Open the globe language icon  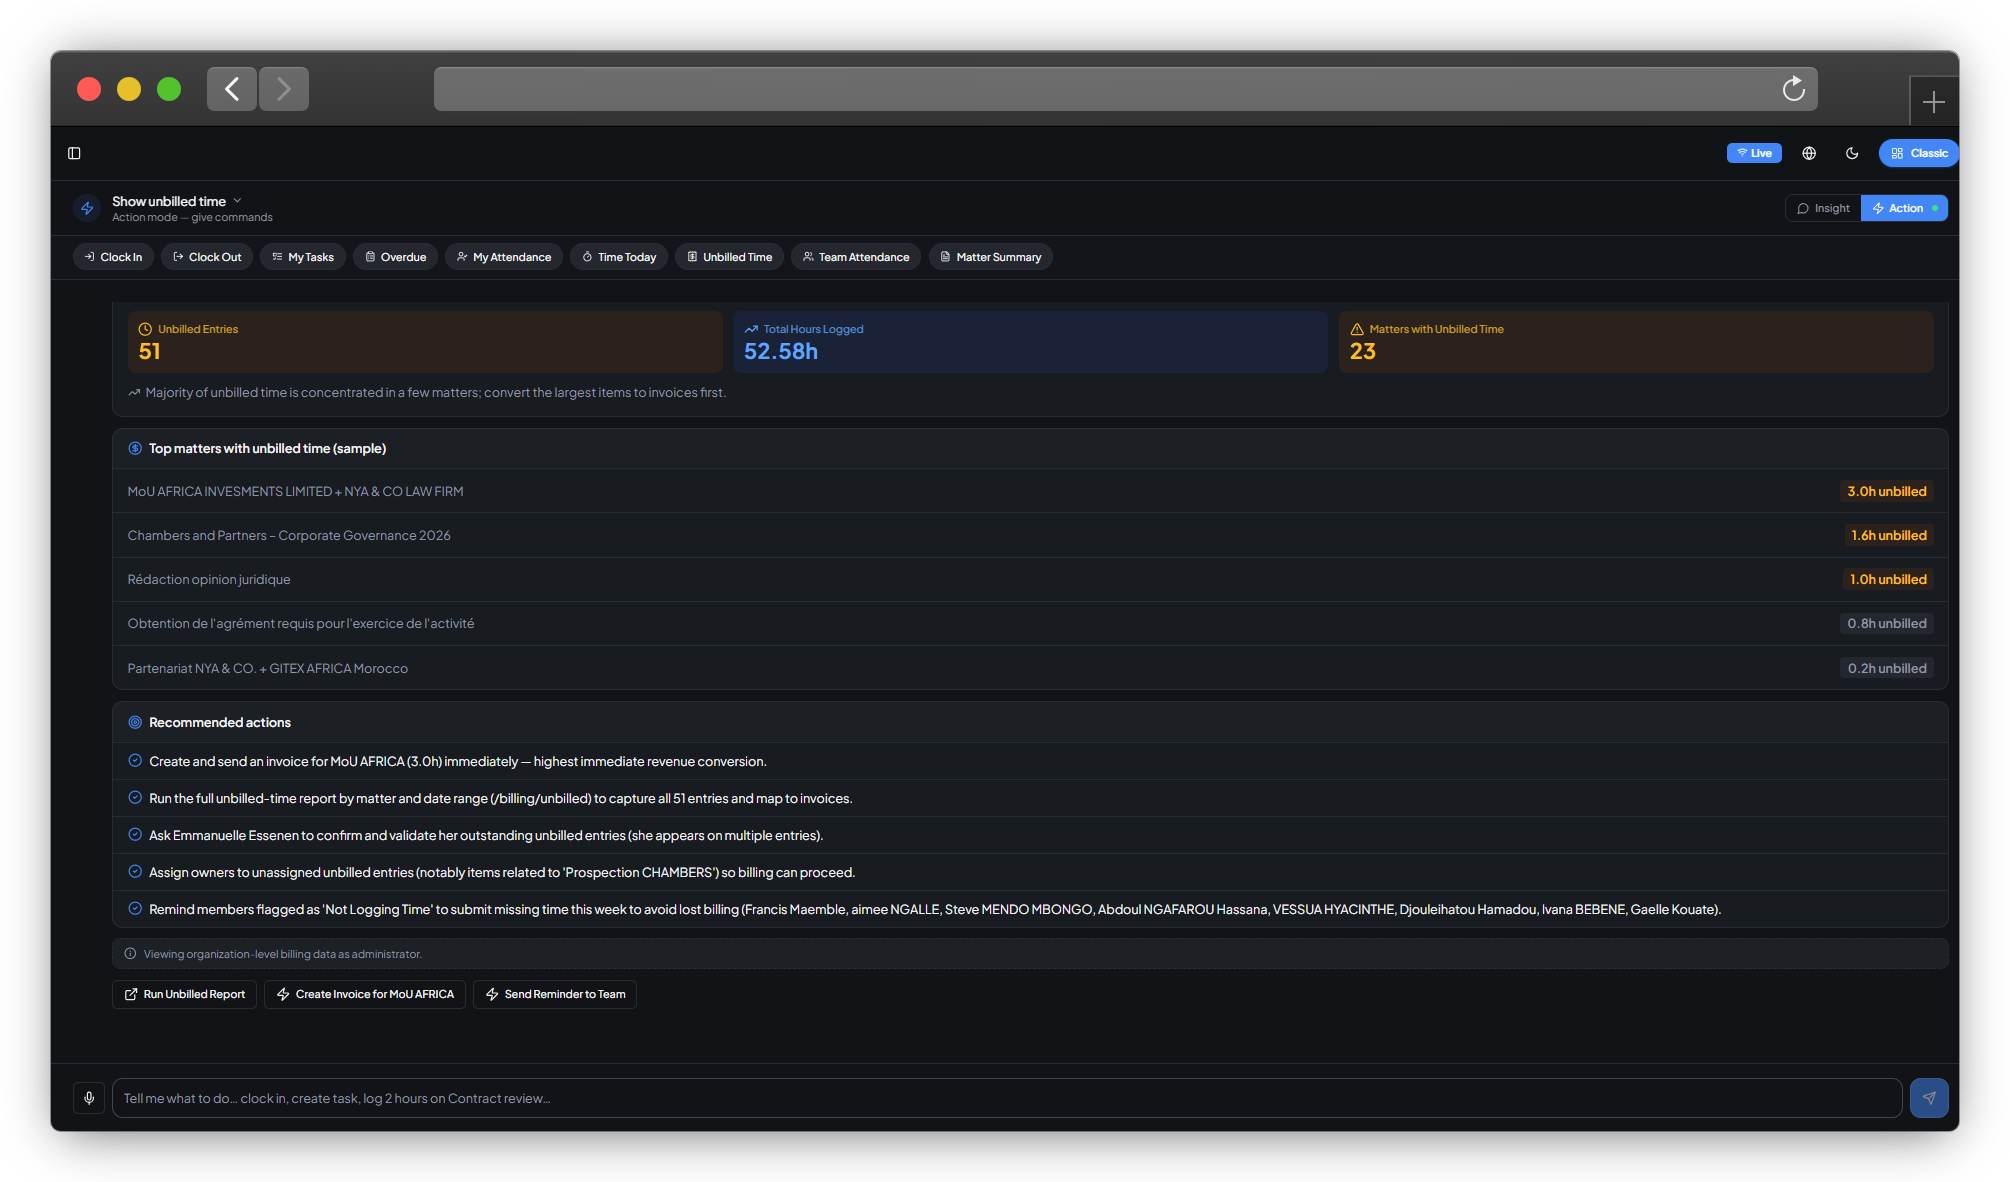[1808, 153]
